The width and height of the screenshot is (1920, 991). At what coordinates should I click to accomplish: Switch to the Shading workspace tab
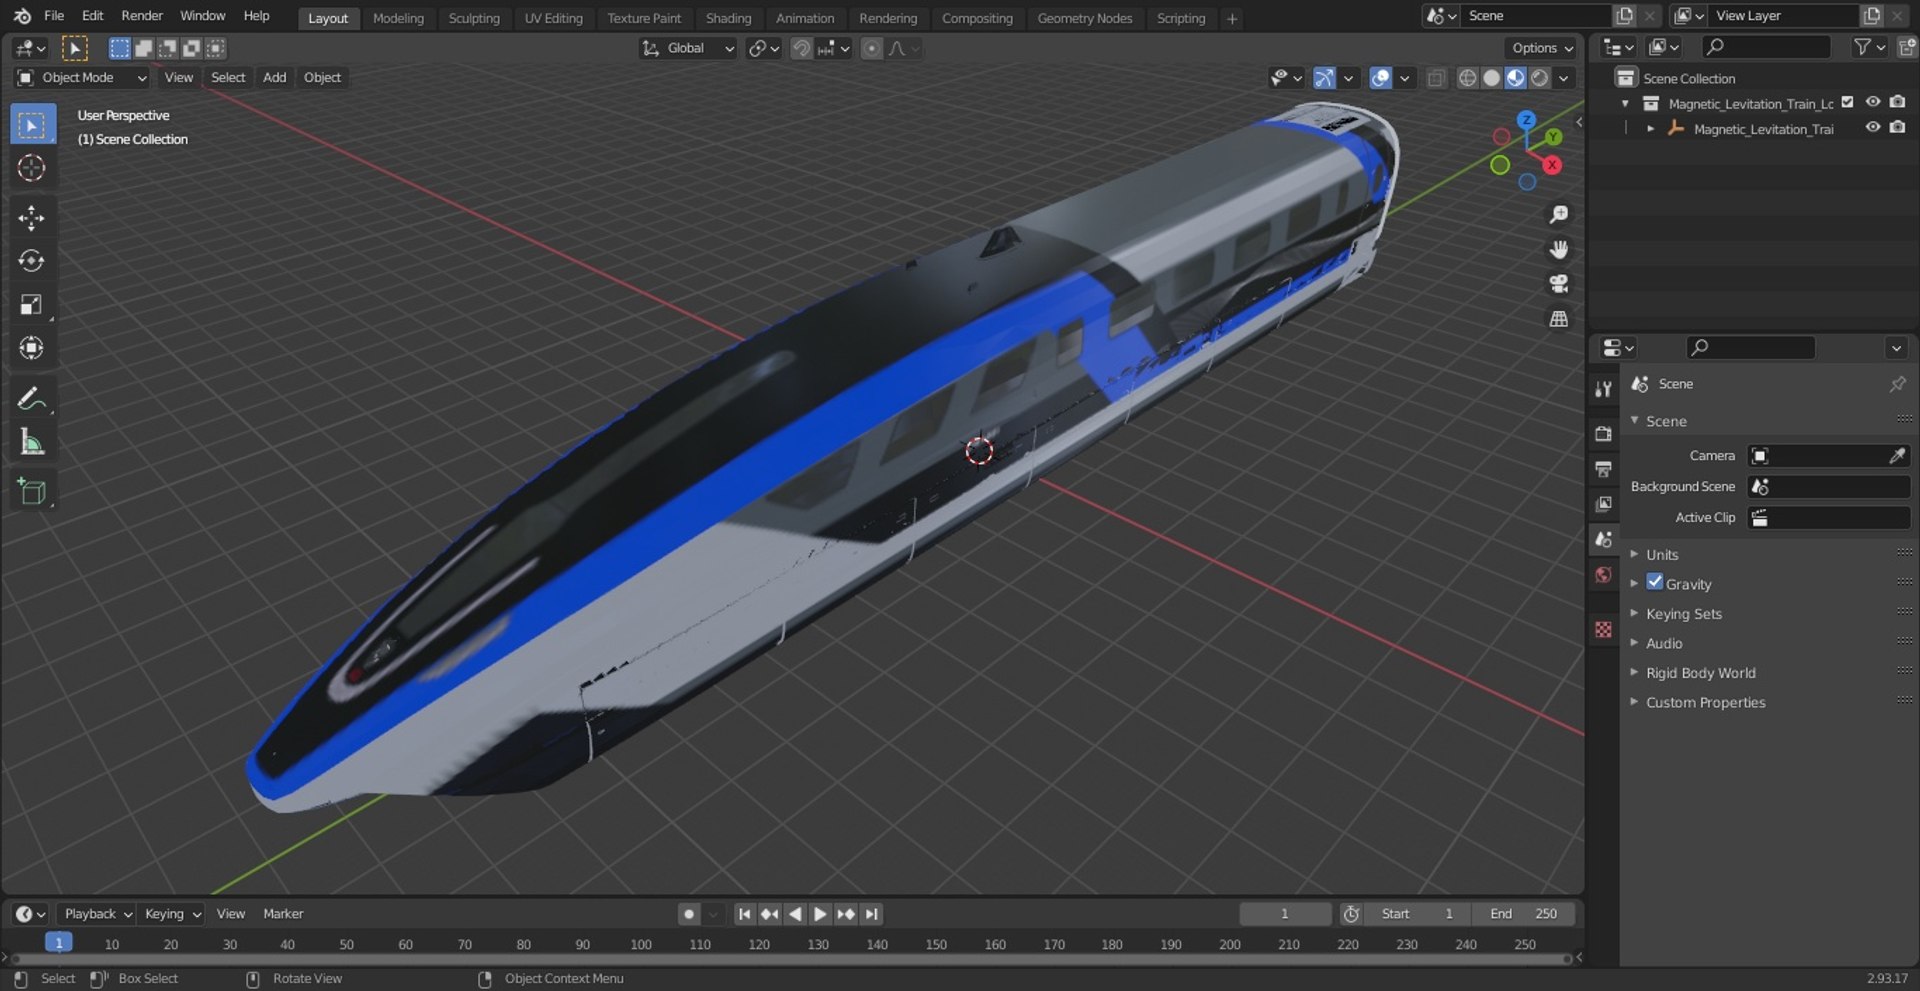[x=728, y=18]
